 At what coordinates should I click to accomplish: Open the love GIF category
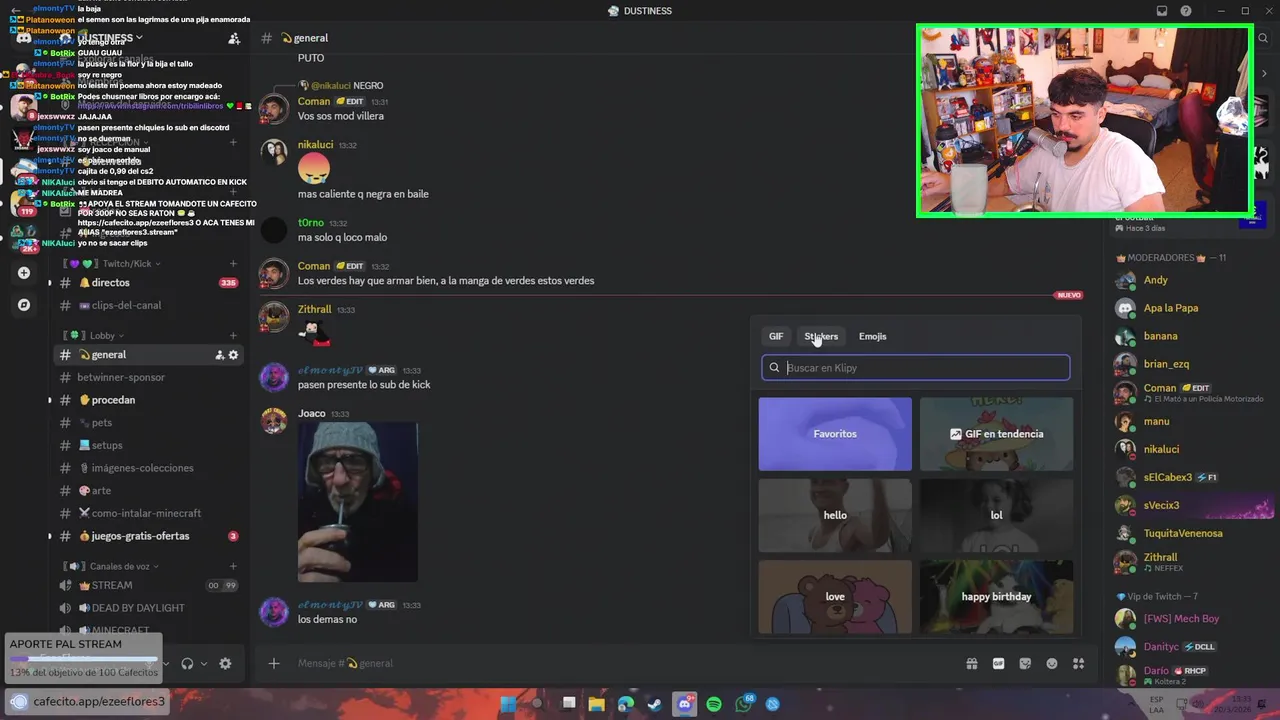pos(835,596)
